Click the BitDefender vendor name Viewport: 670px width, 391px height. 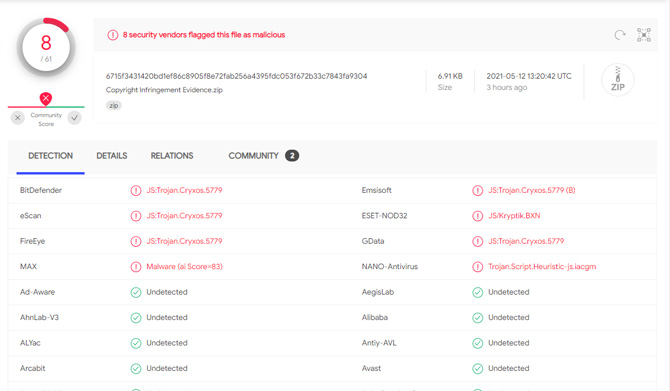(41, 190)
